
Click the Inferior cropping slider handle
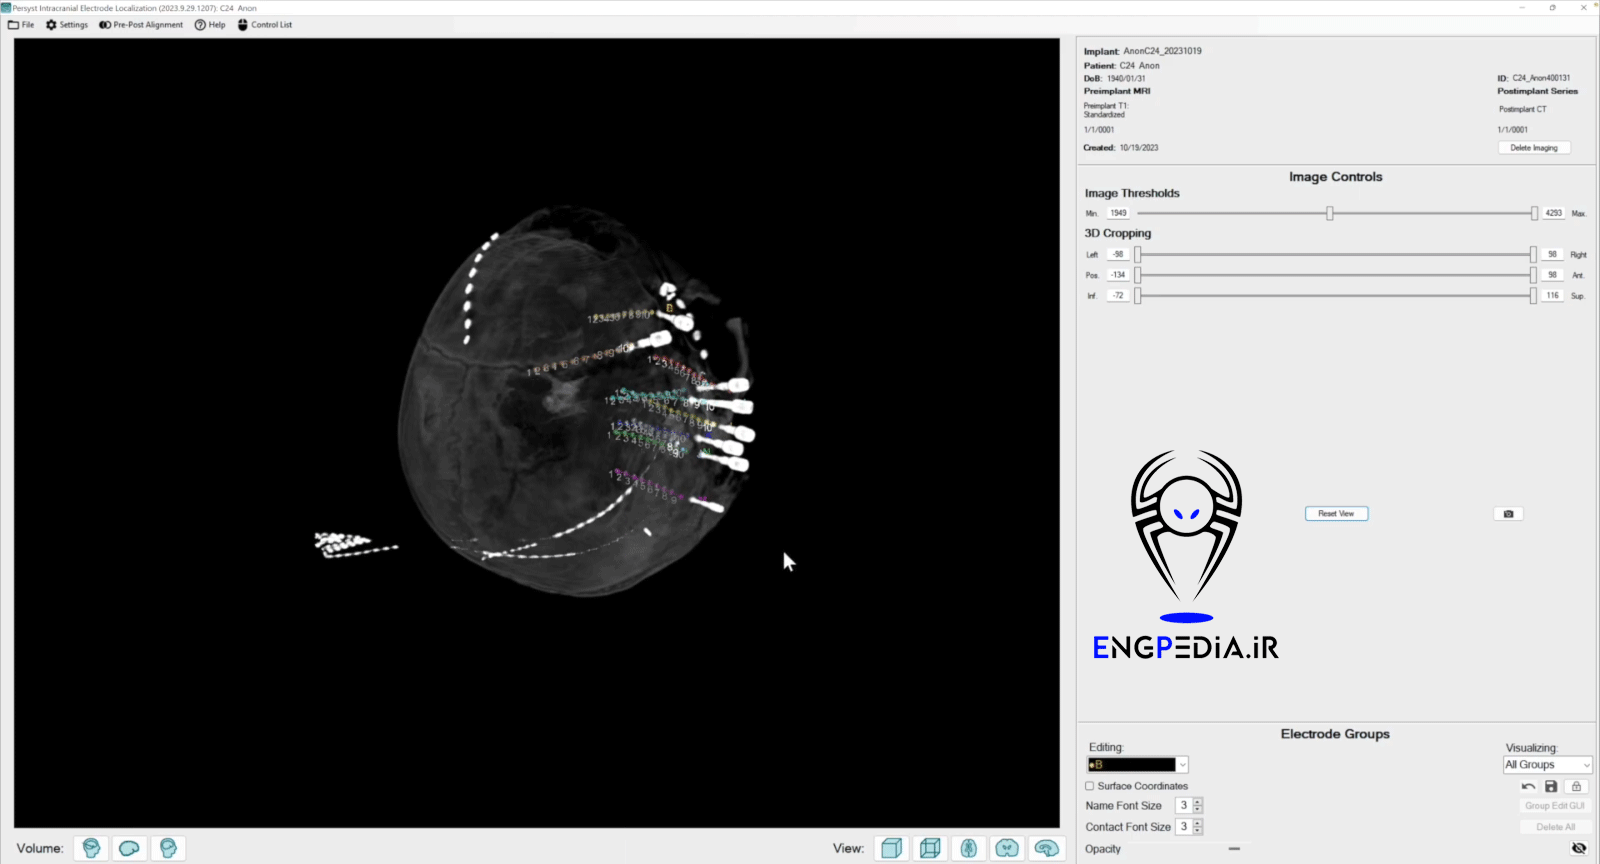1138,296
